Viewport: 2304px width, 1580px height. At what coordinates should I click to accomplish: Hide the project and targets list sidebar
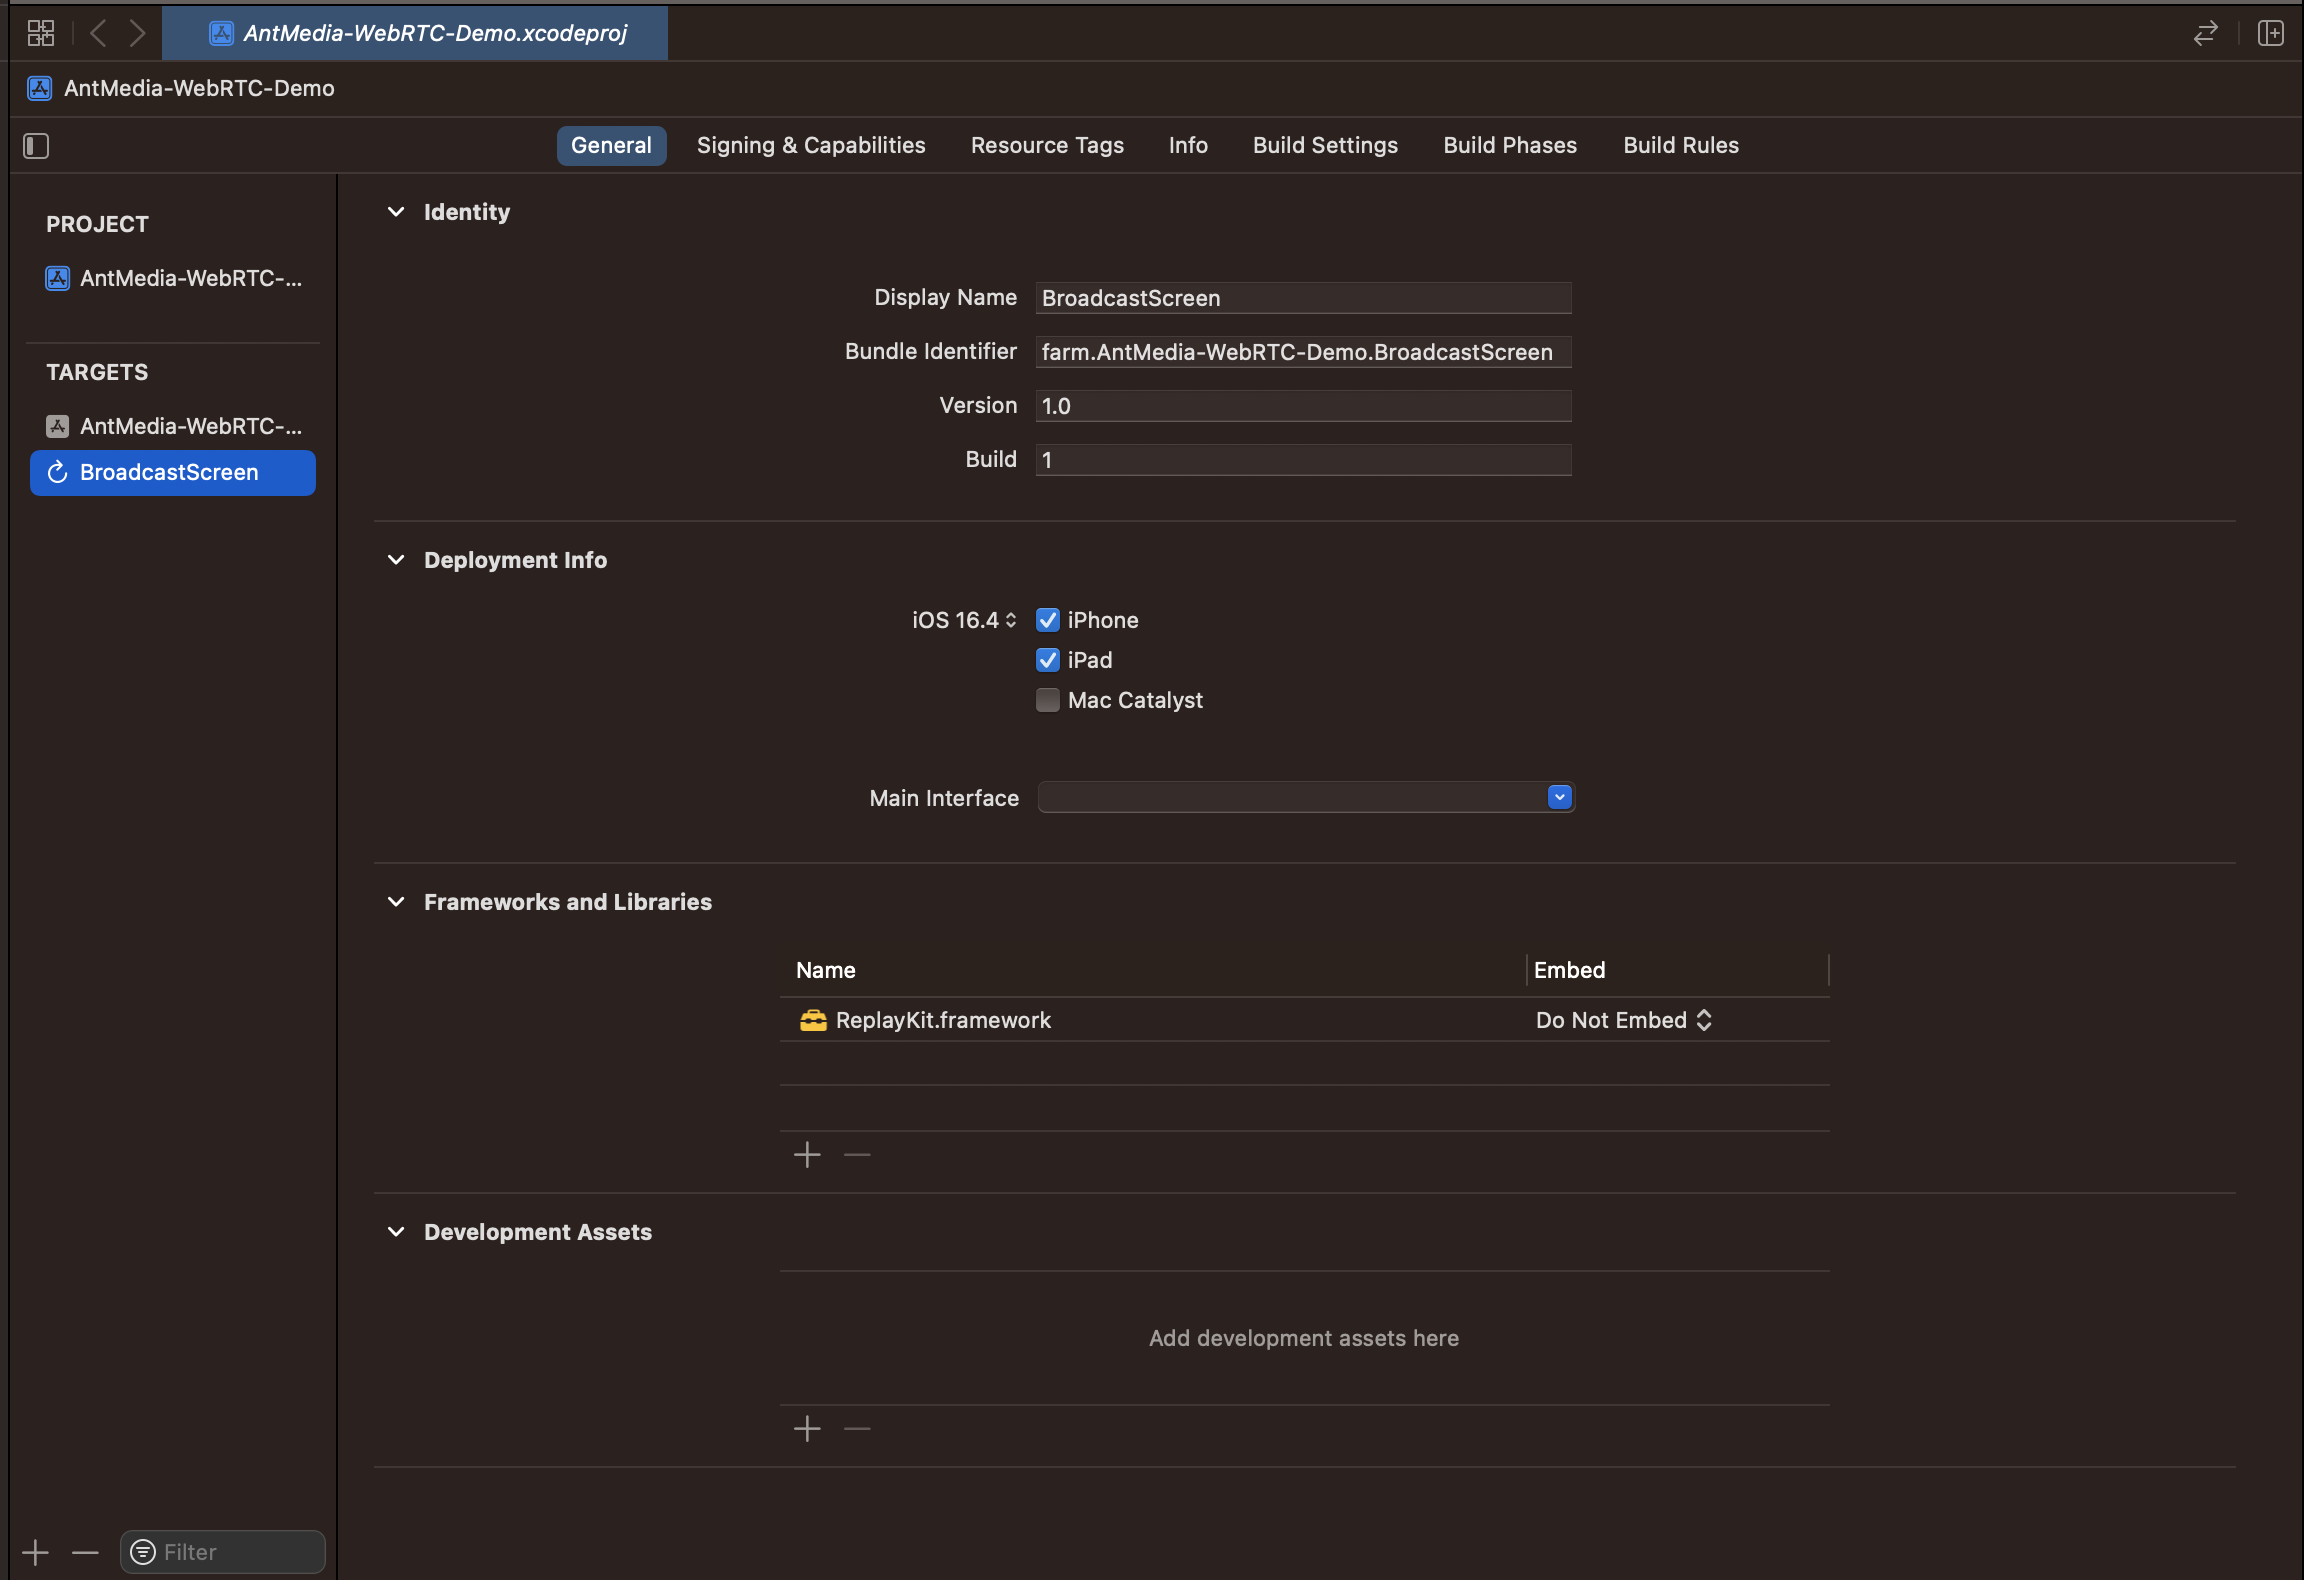(x=36, y=146)
